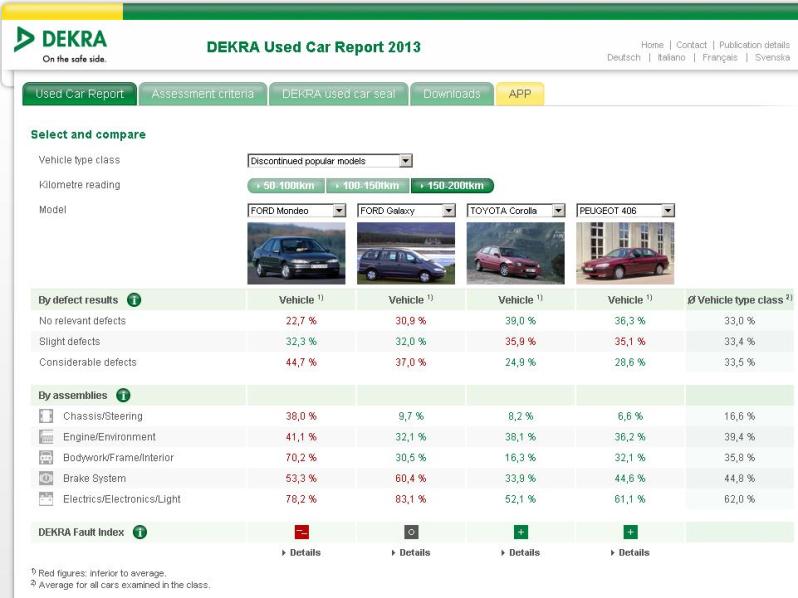The width and height of the screenshot is (798, 598).
Task: Open the Downloads tab
Action: [x=451, y=94]
